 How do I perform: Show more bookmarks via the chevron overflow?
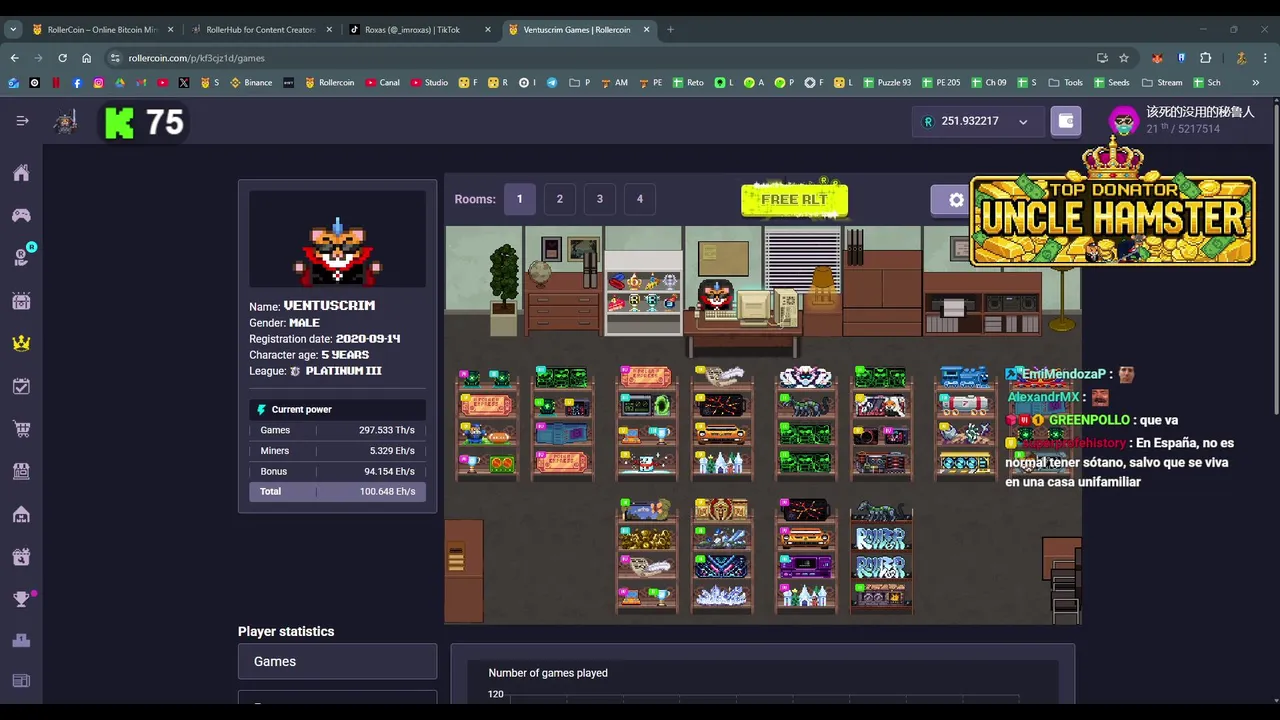(x=1255, y=83)
